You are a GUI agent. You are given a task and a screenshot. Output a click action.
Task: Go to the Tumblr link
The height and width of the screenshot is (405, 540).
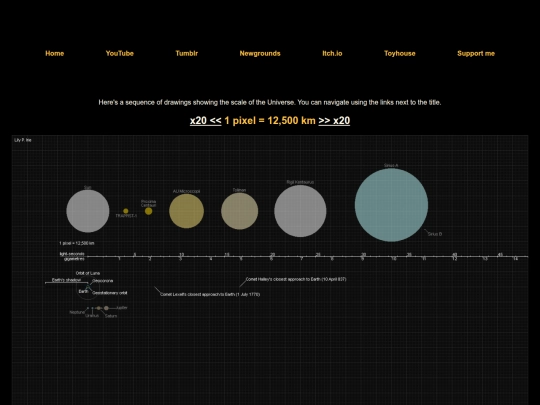[187, 53]
